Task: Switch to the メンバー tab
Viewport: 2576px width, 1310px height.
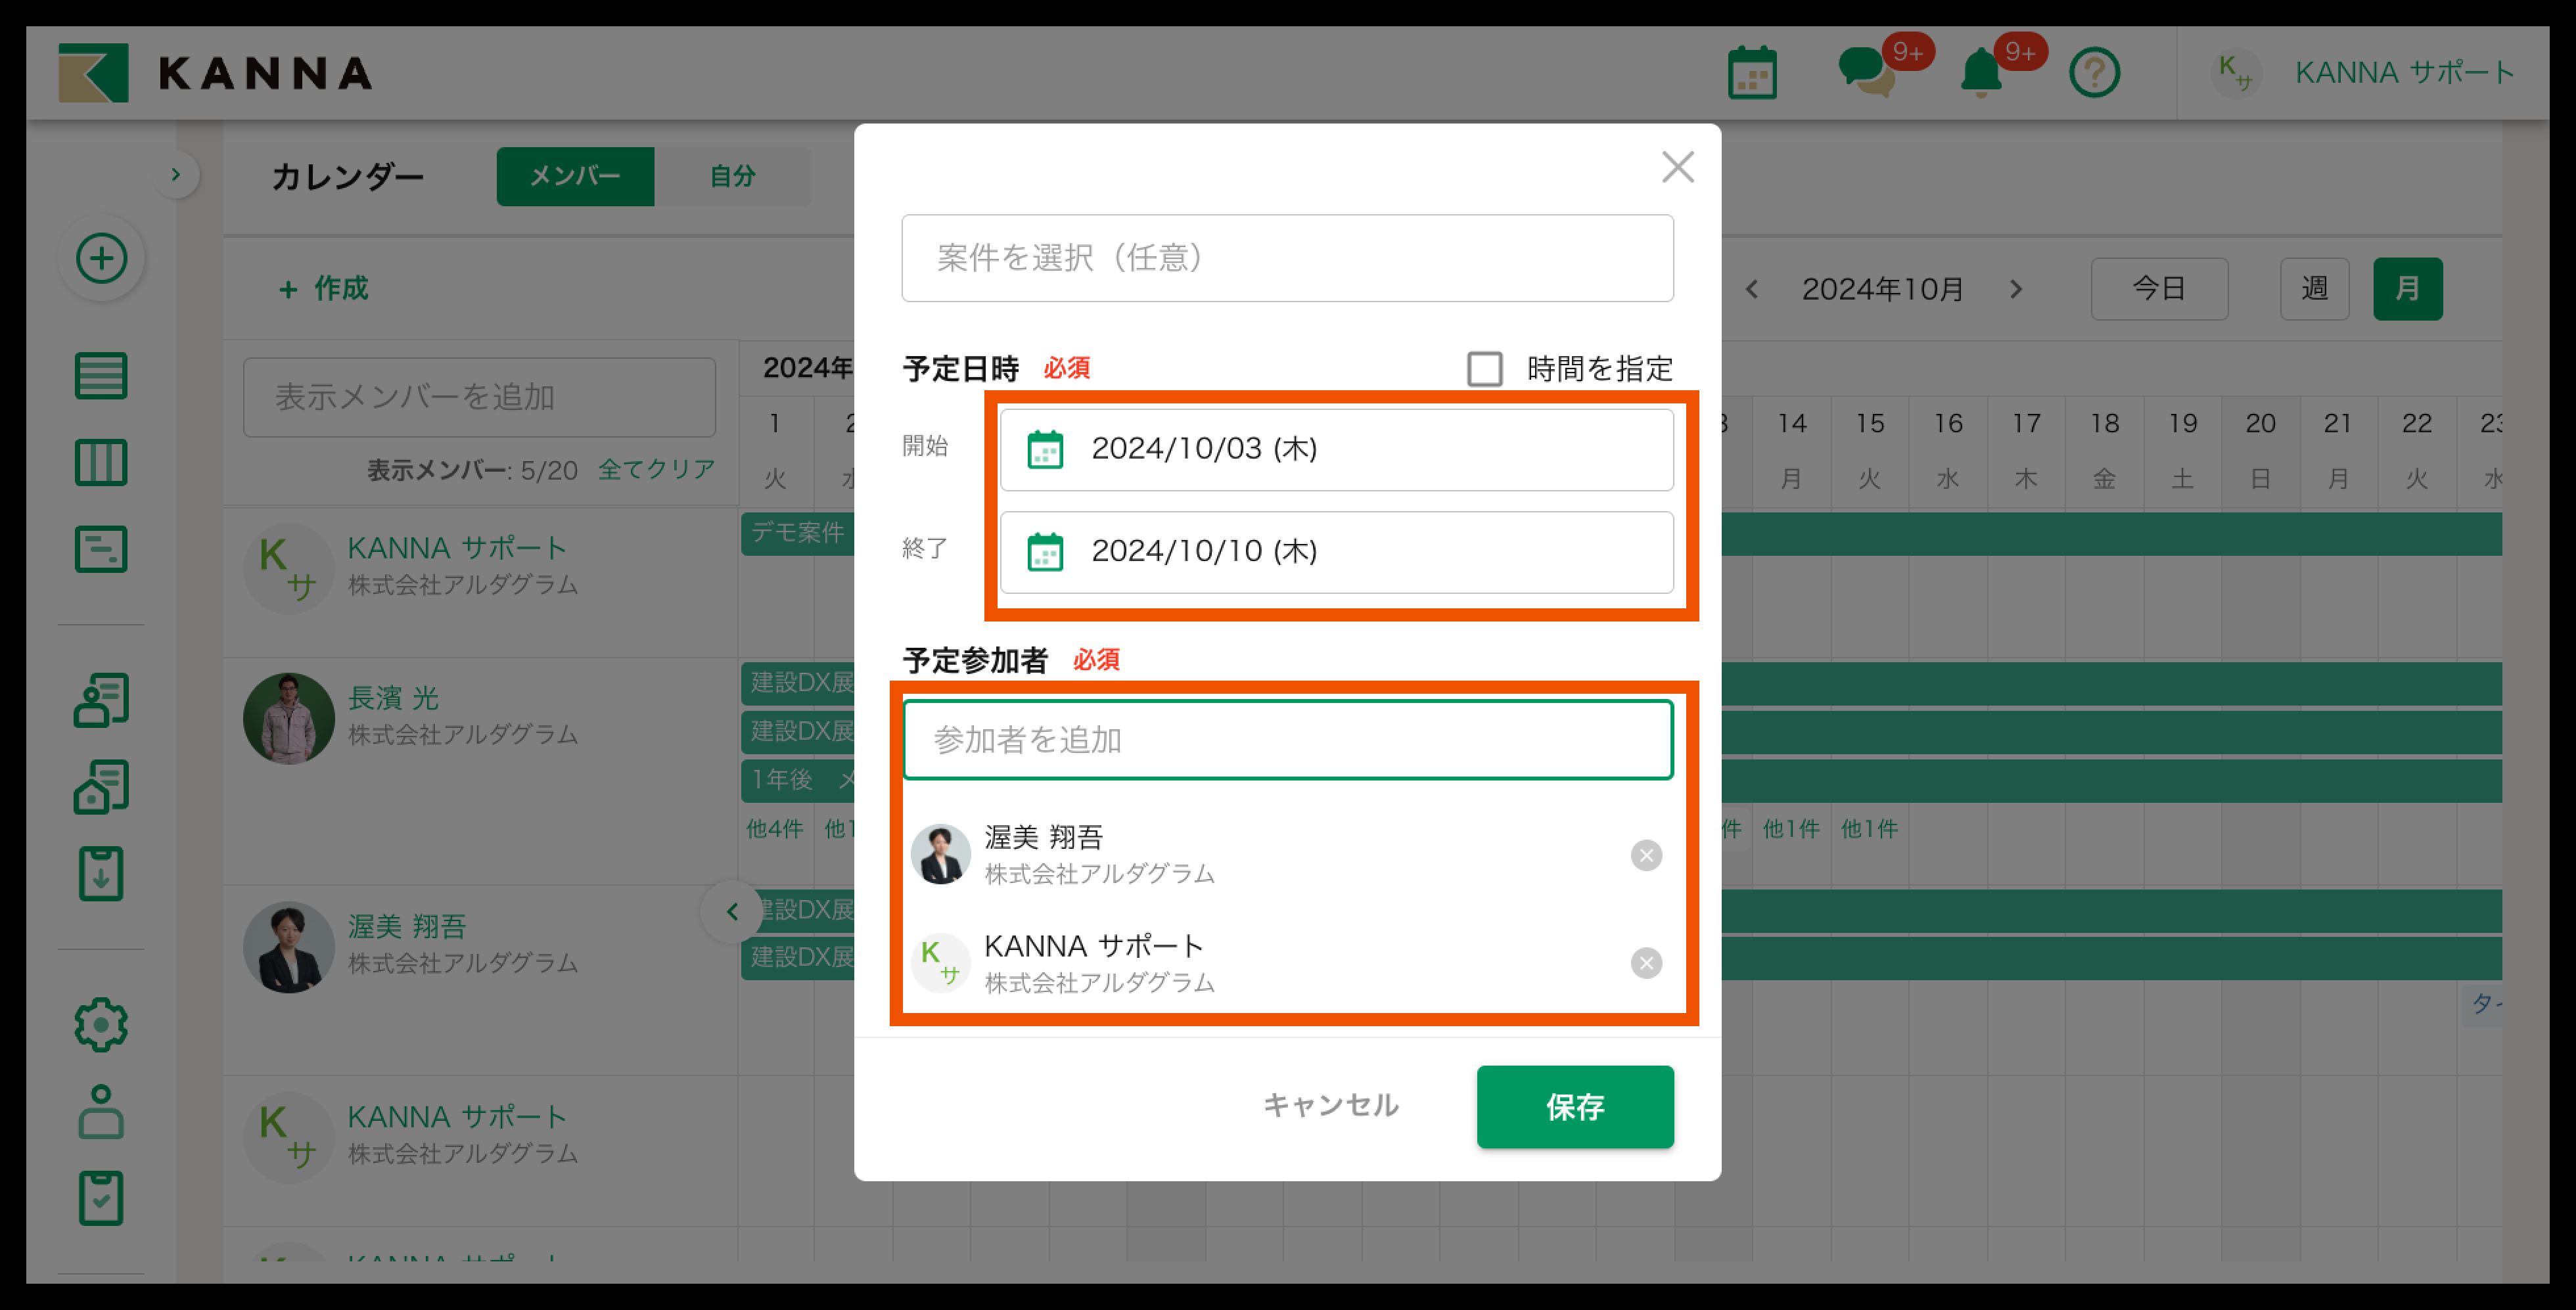Action: [x=575, y=176]
